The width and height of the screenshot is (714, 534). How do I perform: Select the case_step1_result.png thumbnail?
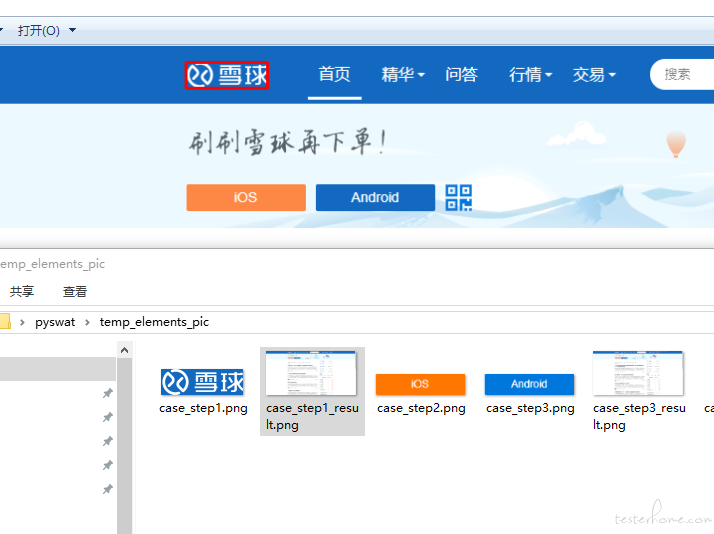pos(311,373)
